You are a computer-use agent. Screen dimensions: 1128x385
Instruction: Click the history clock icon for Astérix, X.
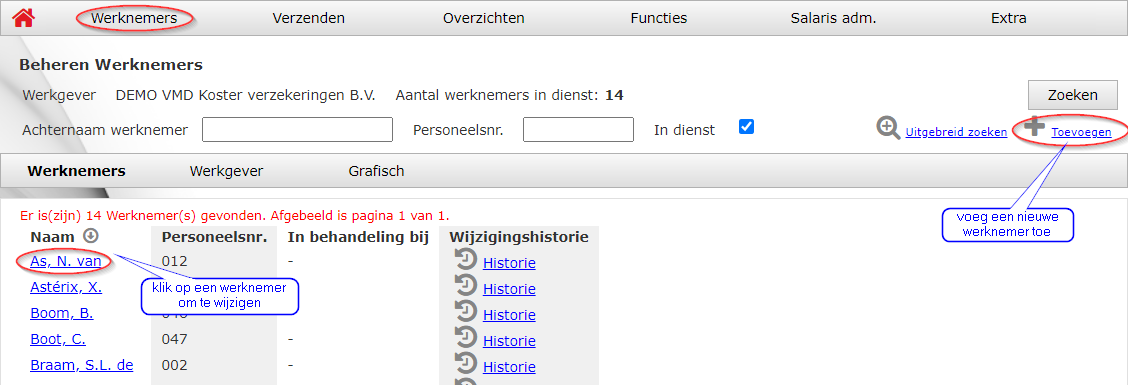(x=466, y=286)
